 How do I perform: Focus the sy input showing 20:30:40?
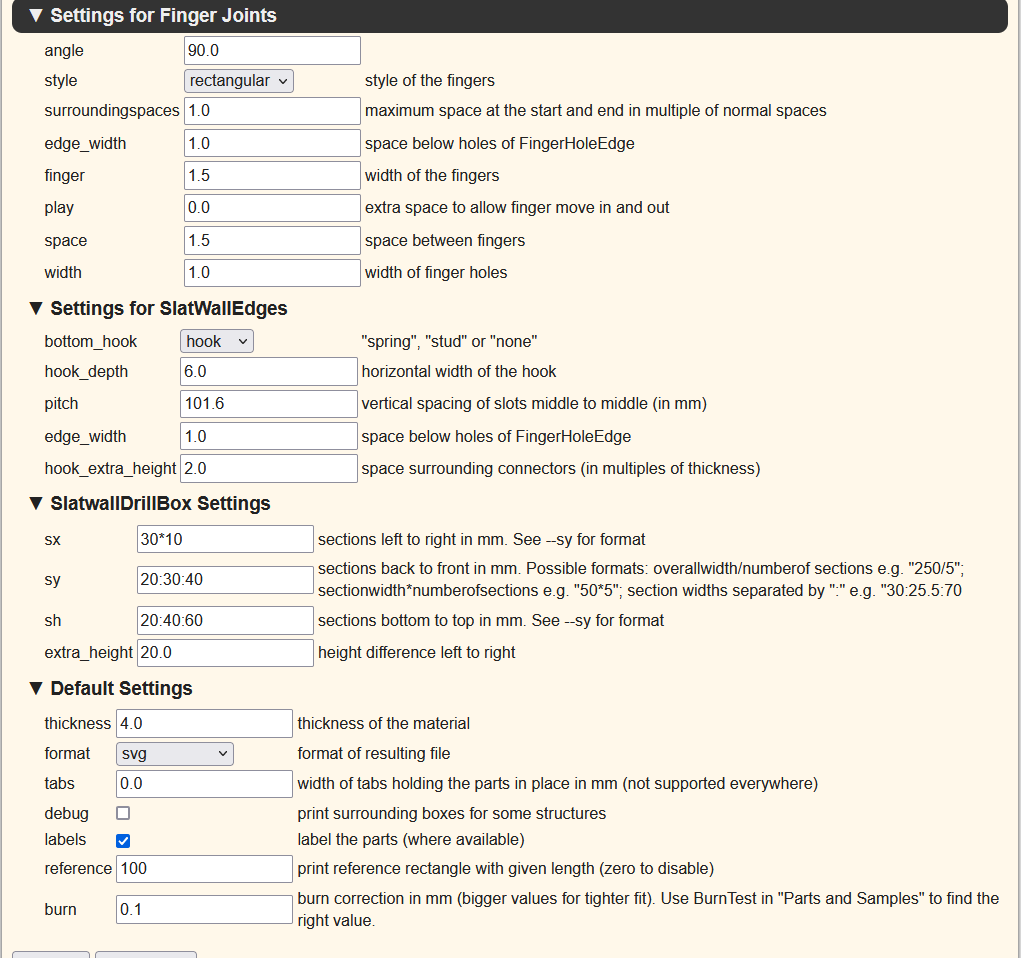(x=225, y=580)
